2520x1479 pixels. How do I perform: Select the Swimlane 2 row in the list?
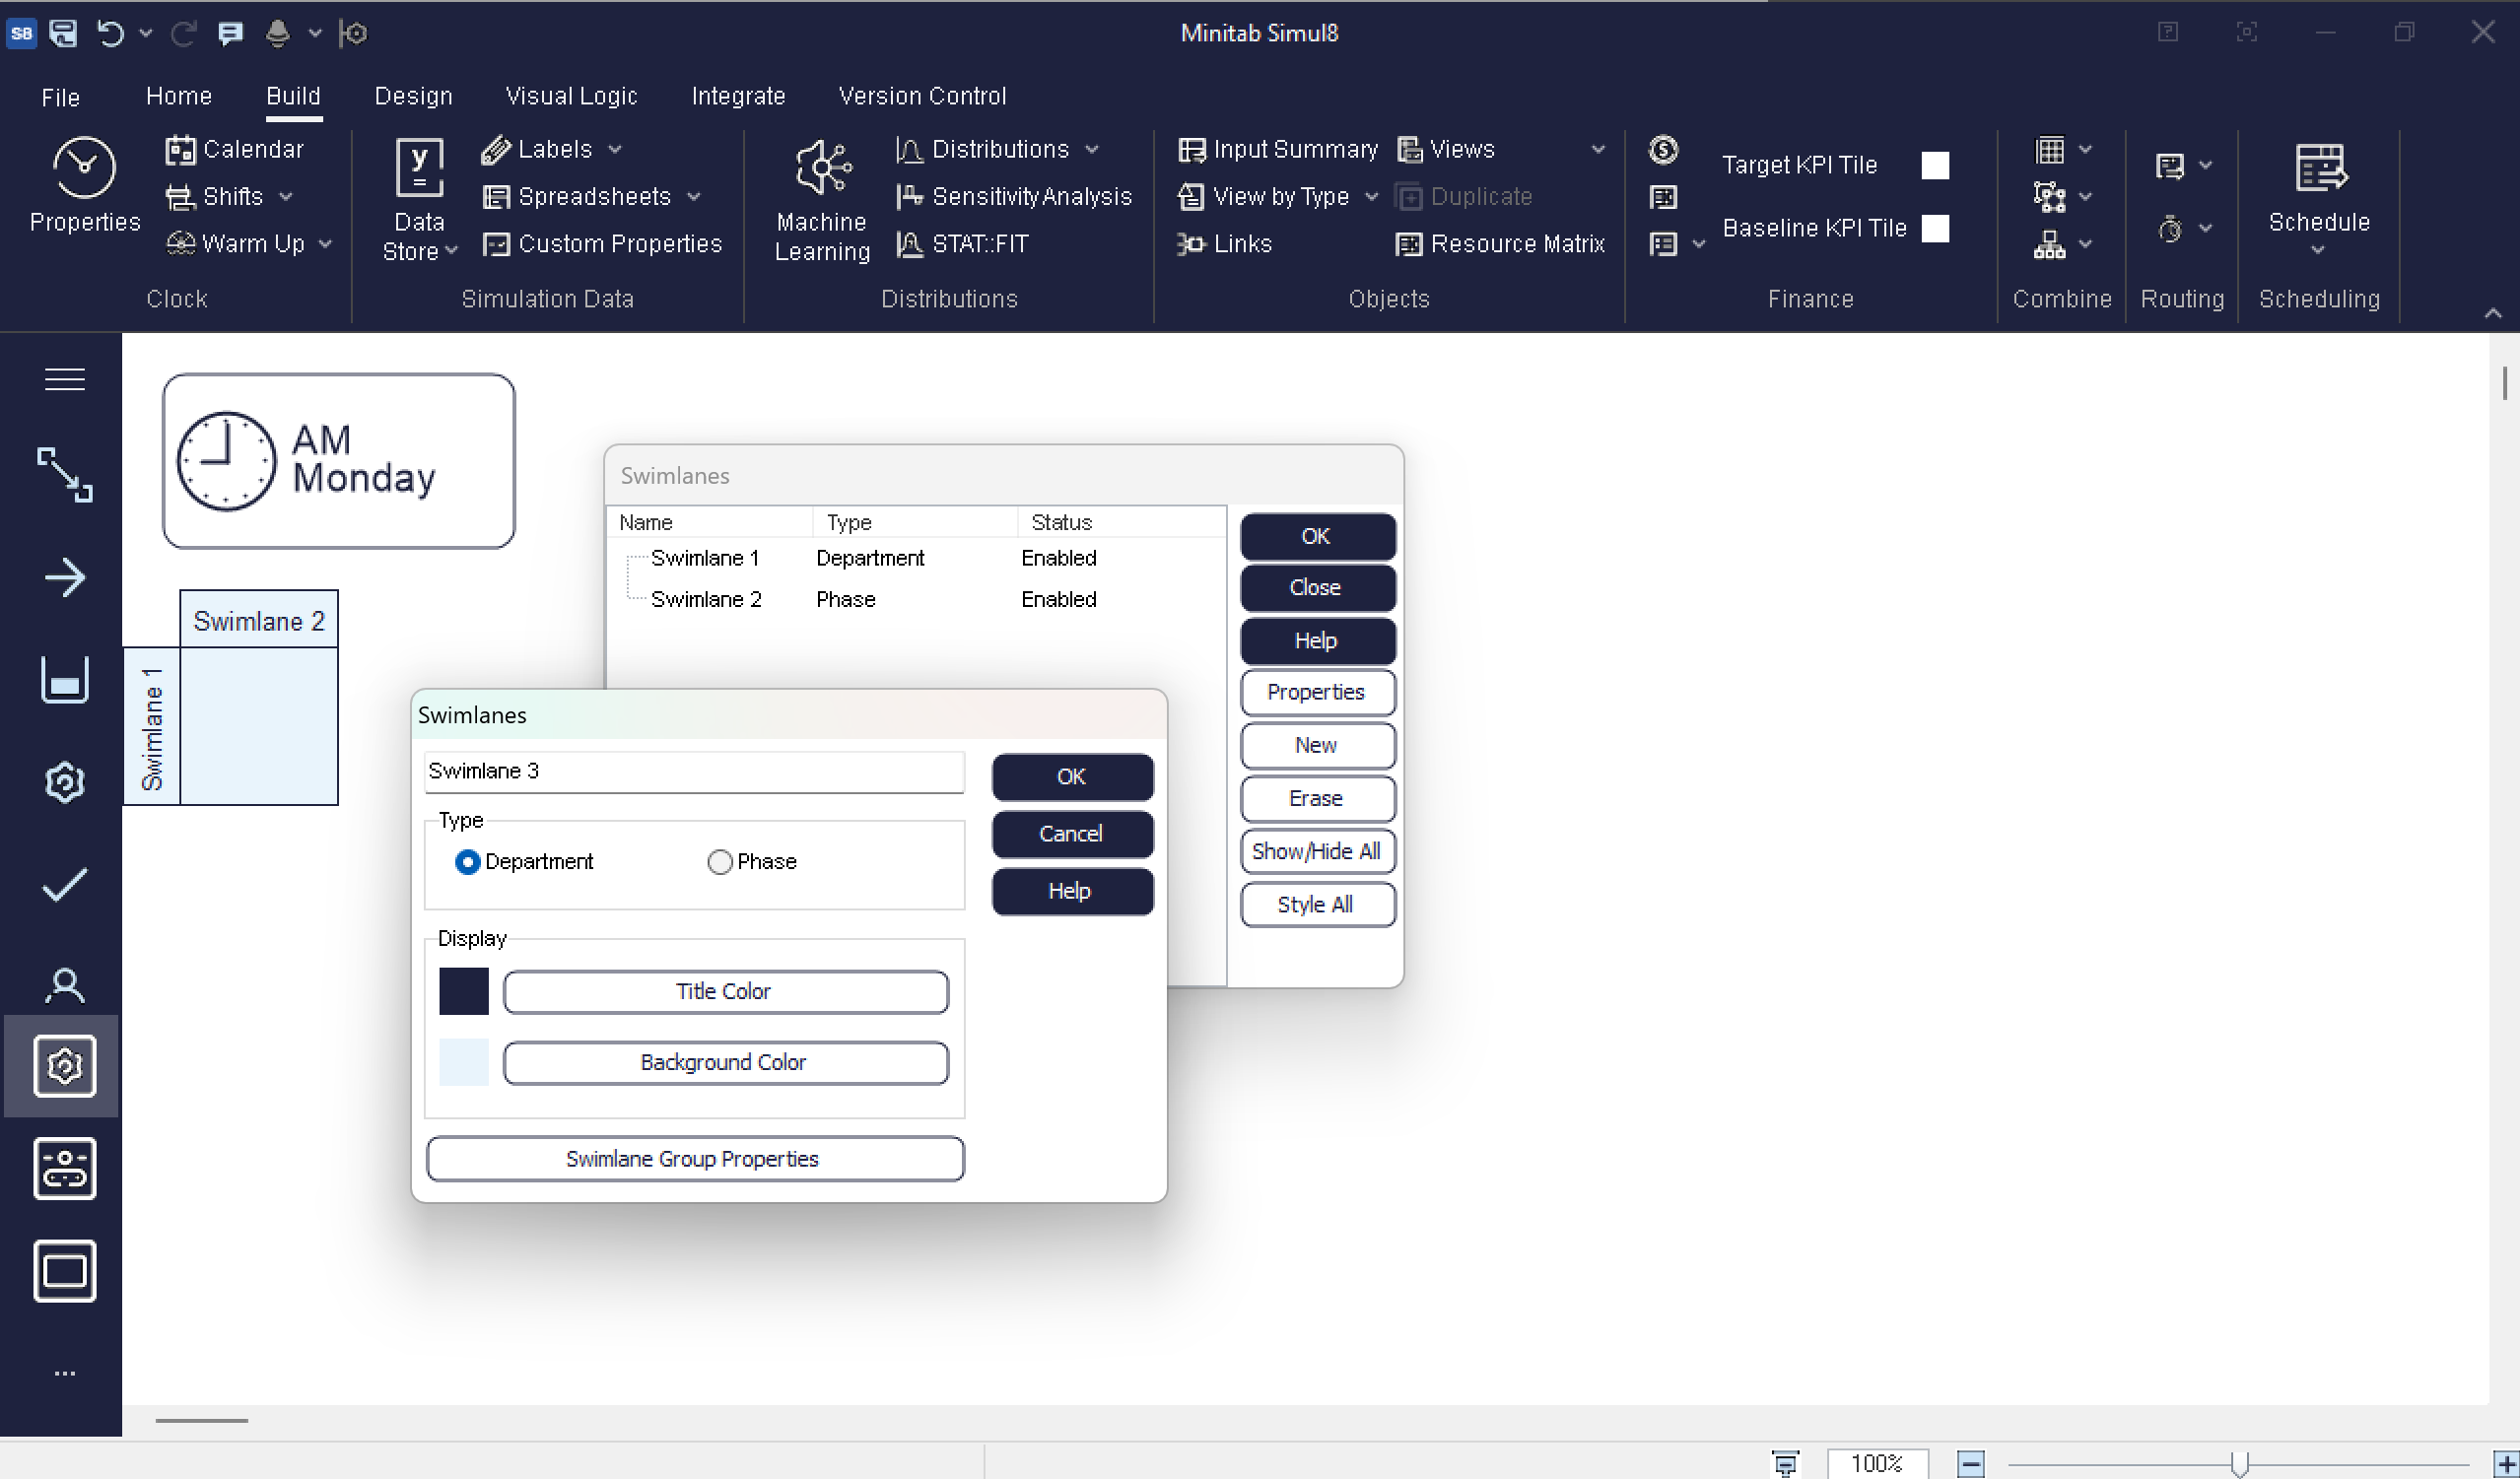(915, 599)
